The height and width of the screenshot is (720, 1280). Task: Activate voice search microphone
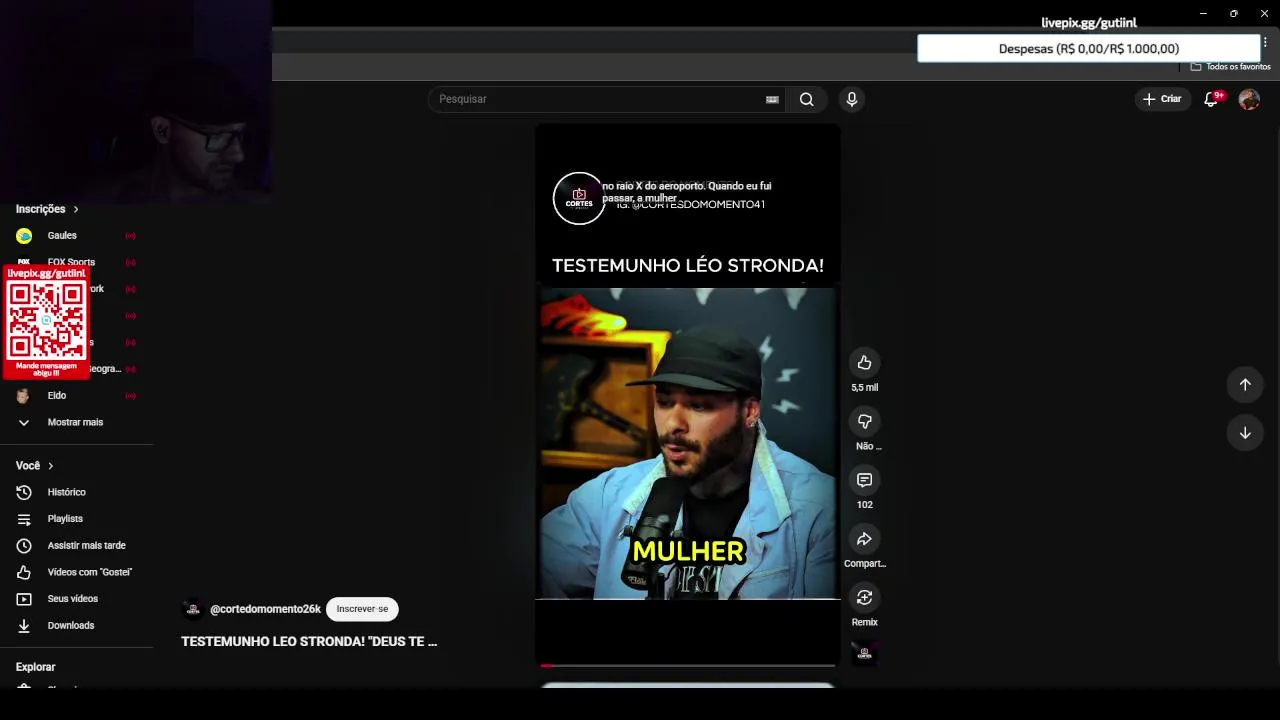[x=851, y=99]
